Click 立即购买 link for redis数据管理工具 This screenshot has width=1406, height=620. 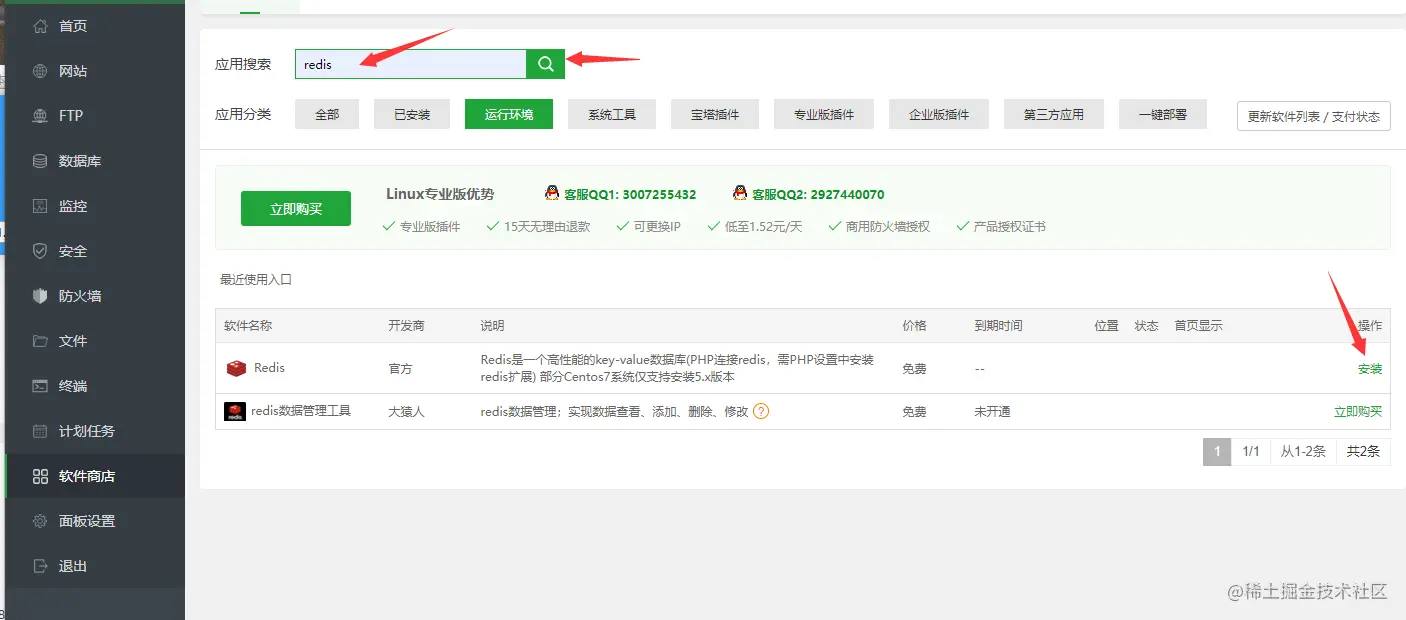(x=1358, y=411)
